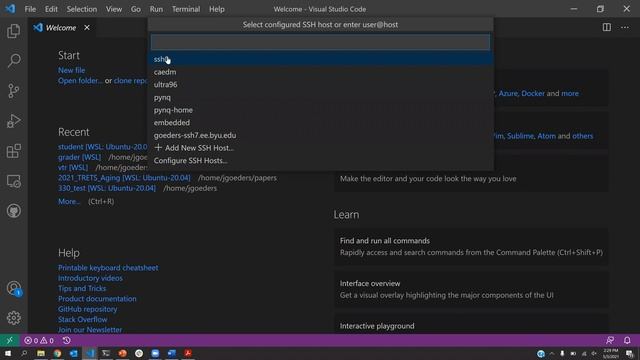The width and height of the screenshot is (640, 360).
Task: Select goeders-ssh7.ee.byu.edu host
Action: tap(320, 135)
